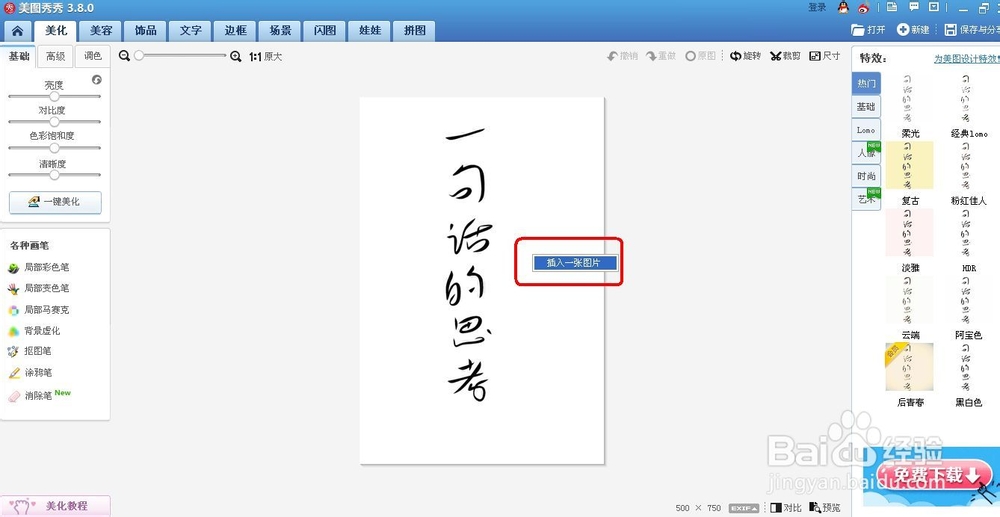Click the reset adjustments icon

pyautogui.click(x=97, y=80)
